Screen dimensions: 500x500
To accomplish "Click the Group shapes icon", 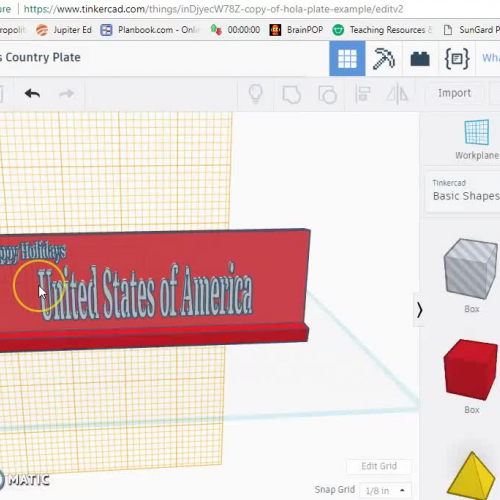I will coord(292,94).
